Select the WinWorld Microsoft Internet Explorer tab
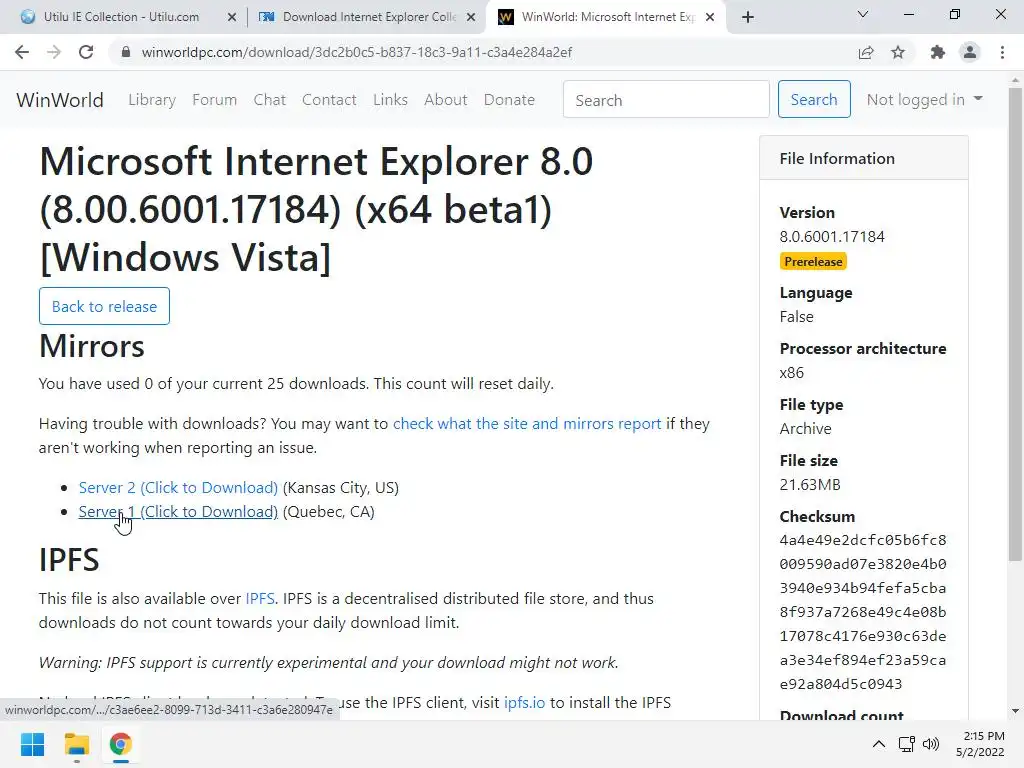Image resolution: width=1024 pixels, height=768 pixels. [607, 17]
